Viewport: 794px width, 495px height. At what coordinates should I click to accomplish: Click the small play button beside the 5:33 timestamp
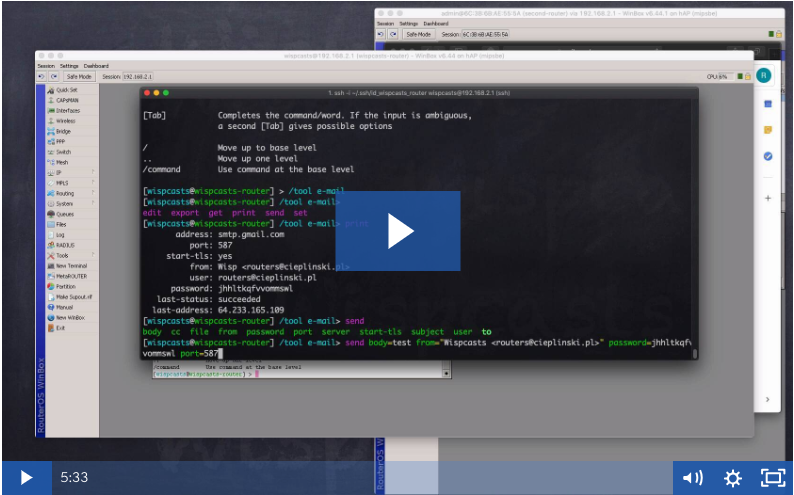click(26, 477)
